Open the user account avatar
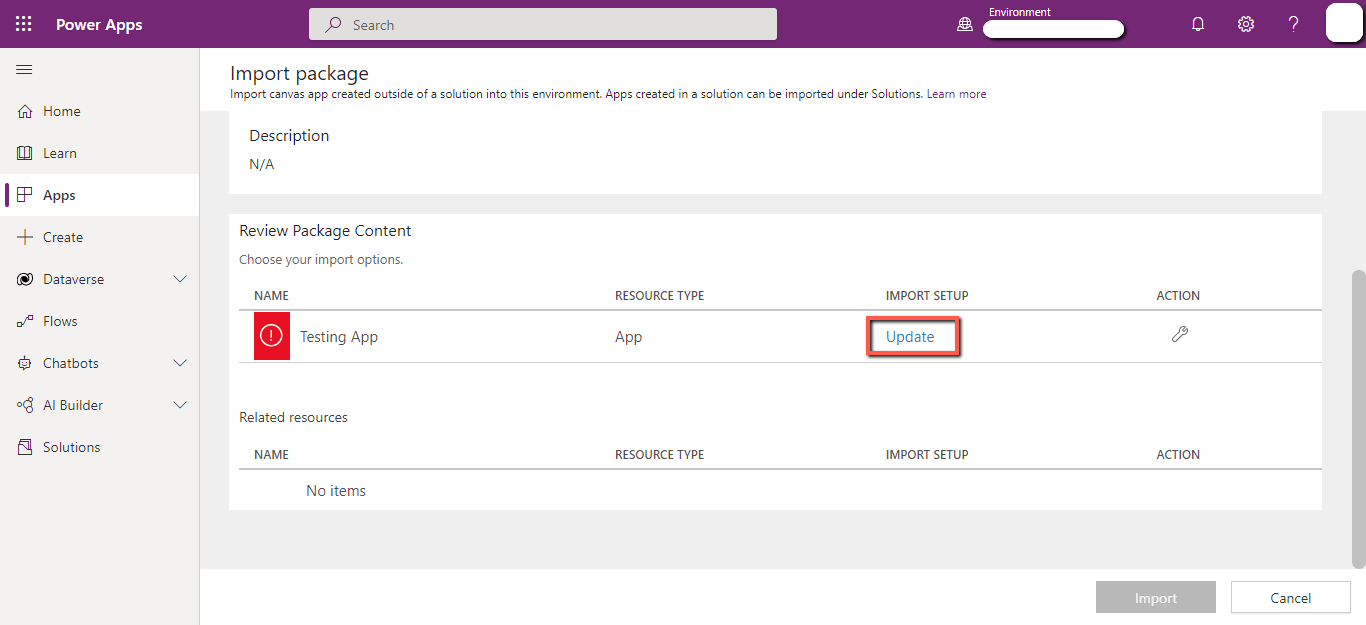Image resolution: width=1366 pixels, height=625 pixels. 1343,23
